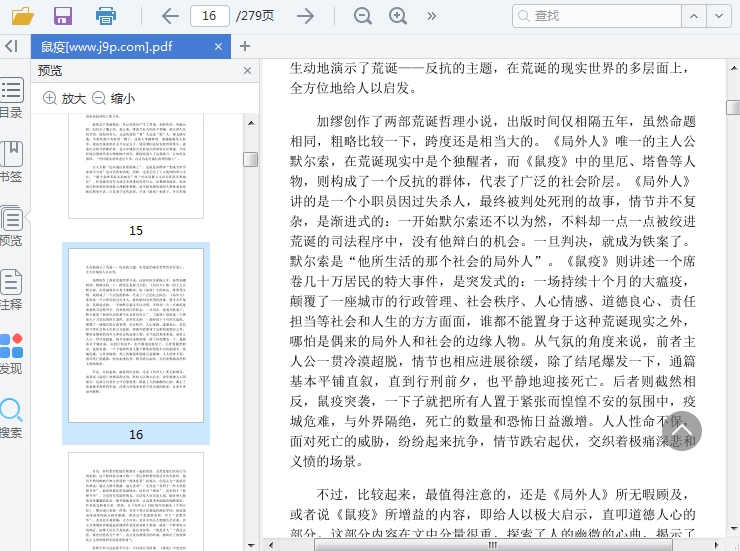Focus the 查找 search box
740x551 pixels.
point(597,16)
